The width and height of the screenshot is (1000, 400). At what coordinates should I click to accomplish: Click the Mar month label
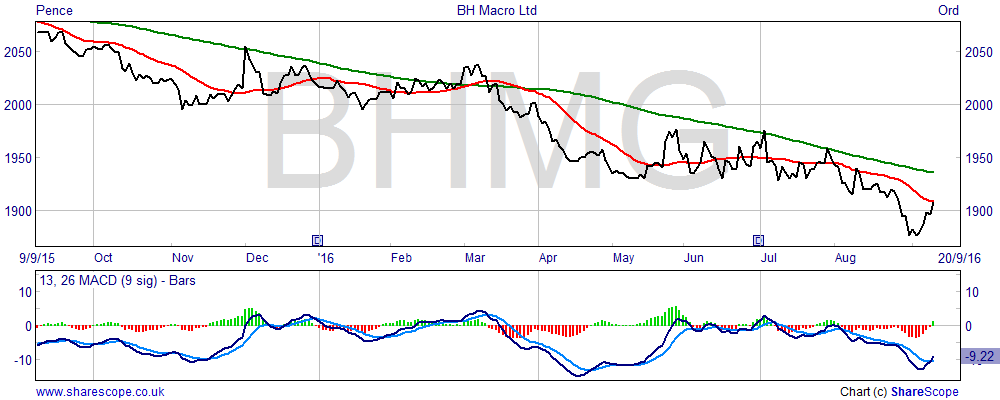[476, 258]
